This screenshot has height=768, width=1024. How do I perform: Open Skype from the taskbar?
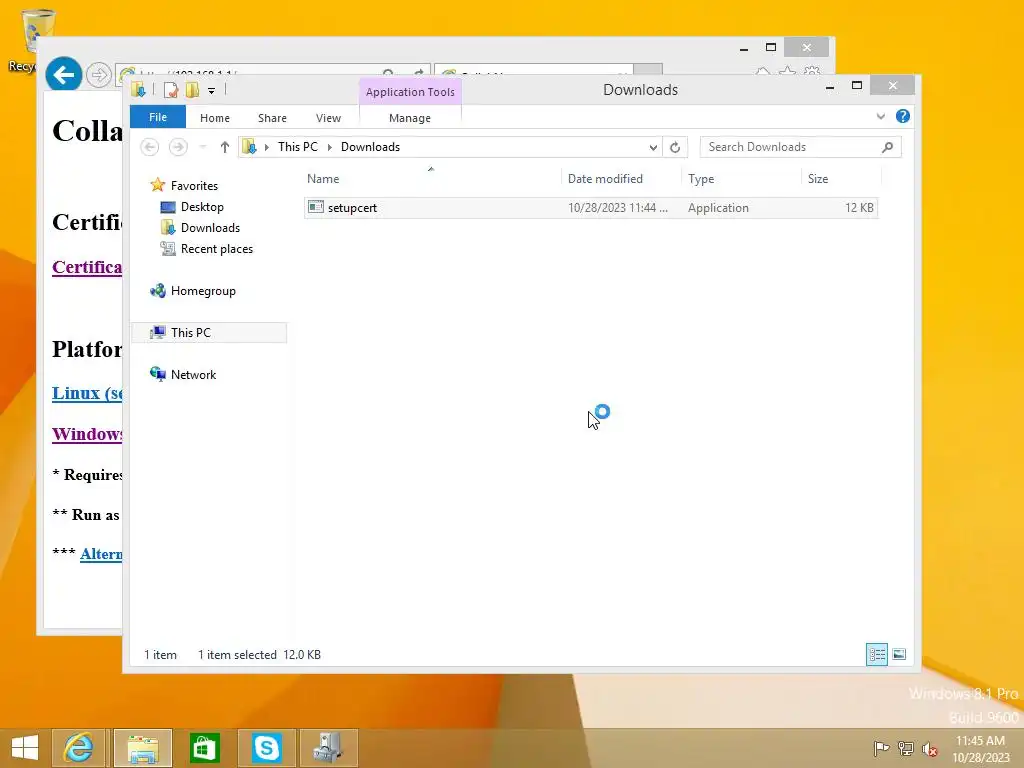266,748
